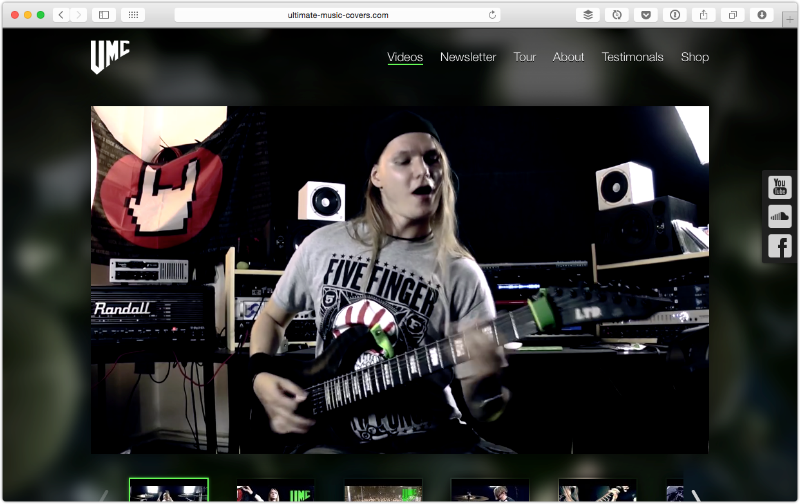Show all tabs overview button
Viewport: 800px width, 504px height.
tap(733, 15)
